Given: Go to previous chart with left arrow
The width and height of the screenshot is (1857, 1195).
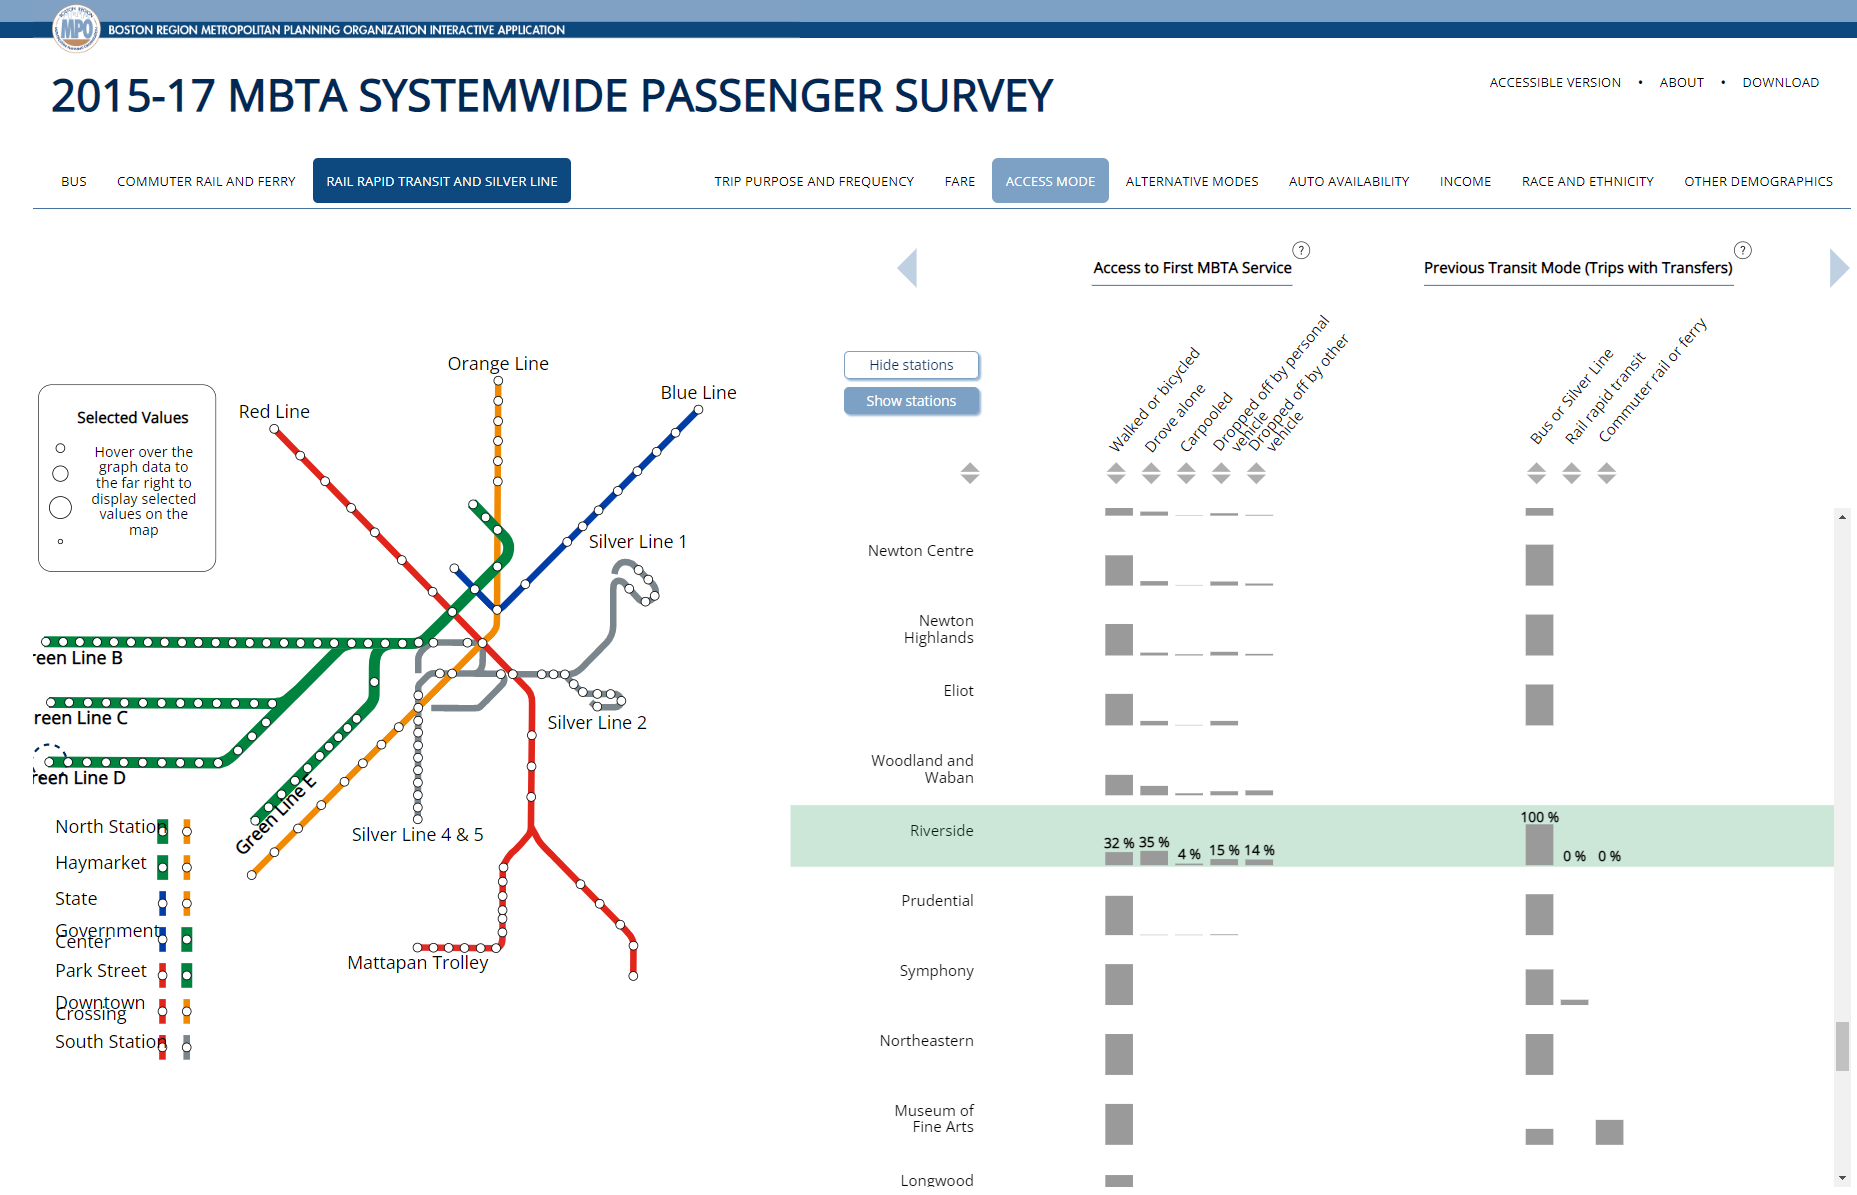Looking at the screenshot, I should pos(907,268).
